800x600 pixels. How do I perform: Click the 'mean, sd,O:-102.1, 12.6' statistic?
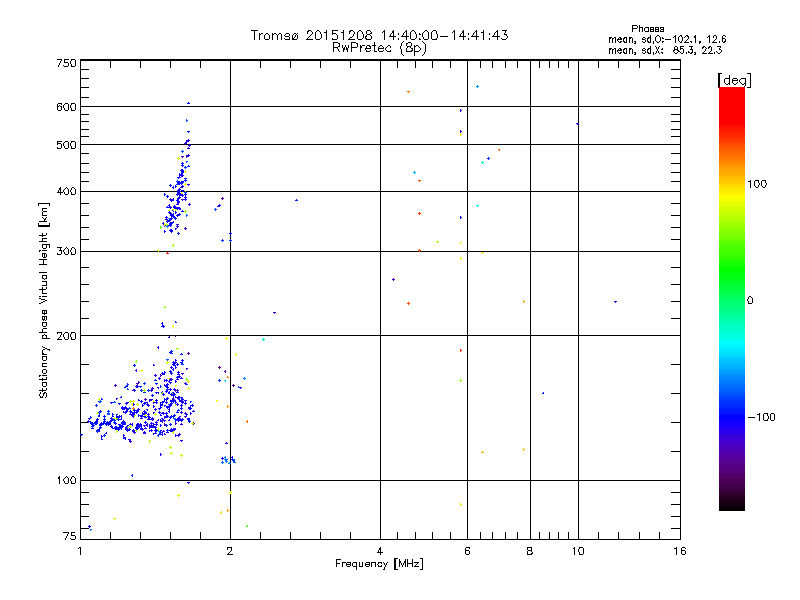click(x=667, y=39)
